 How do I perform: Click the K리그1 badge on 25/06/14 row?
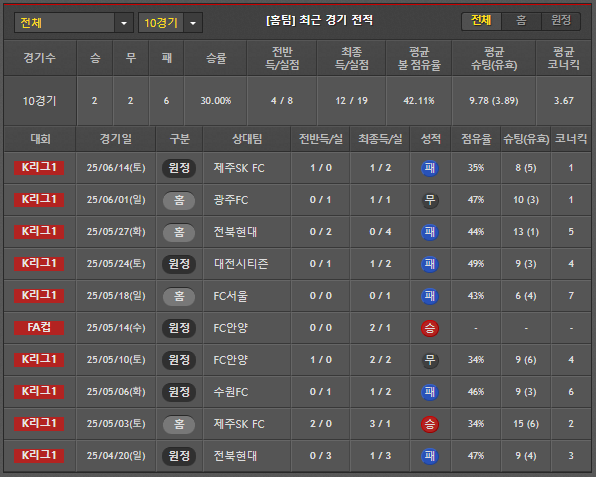[39, 168]
